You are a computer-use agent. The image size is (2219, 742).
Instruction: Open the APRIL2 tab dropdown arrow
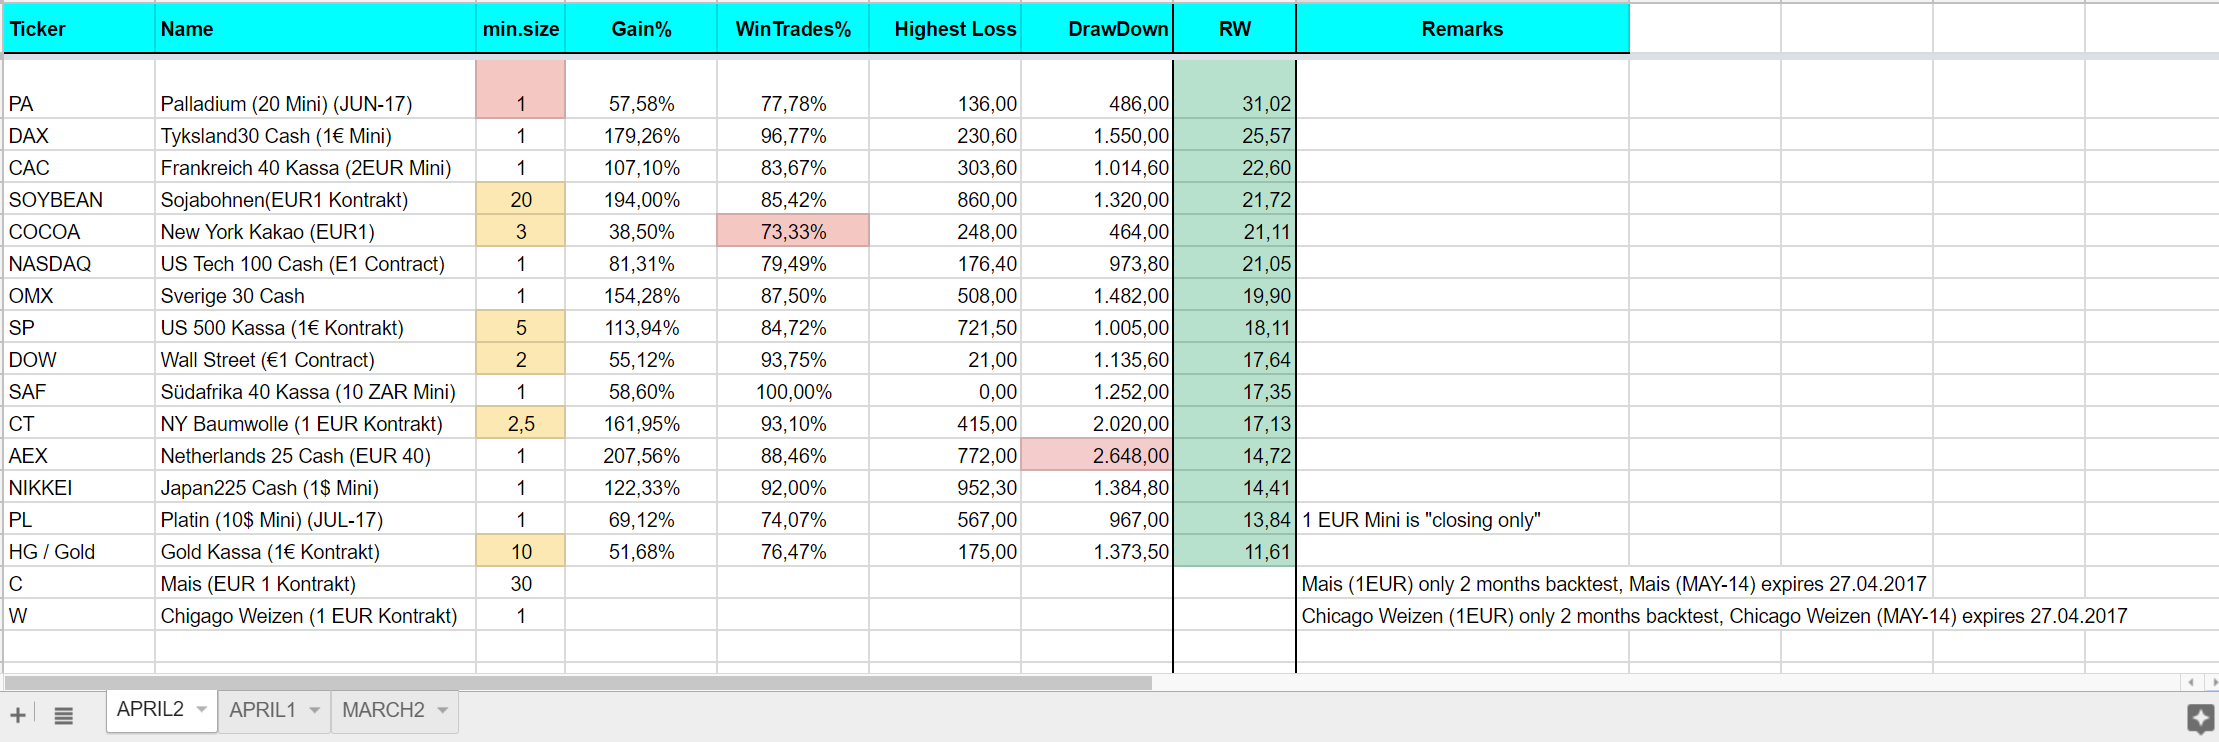[x=202, y=709]
